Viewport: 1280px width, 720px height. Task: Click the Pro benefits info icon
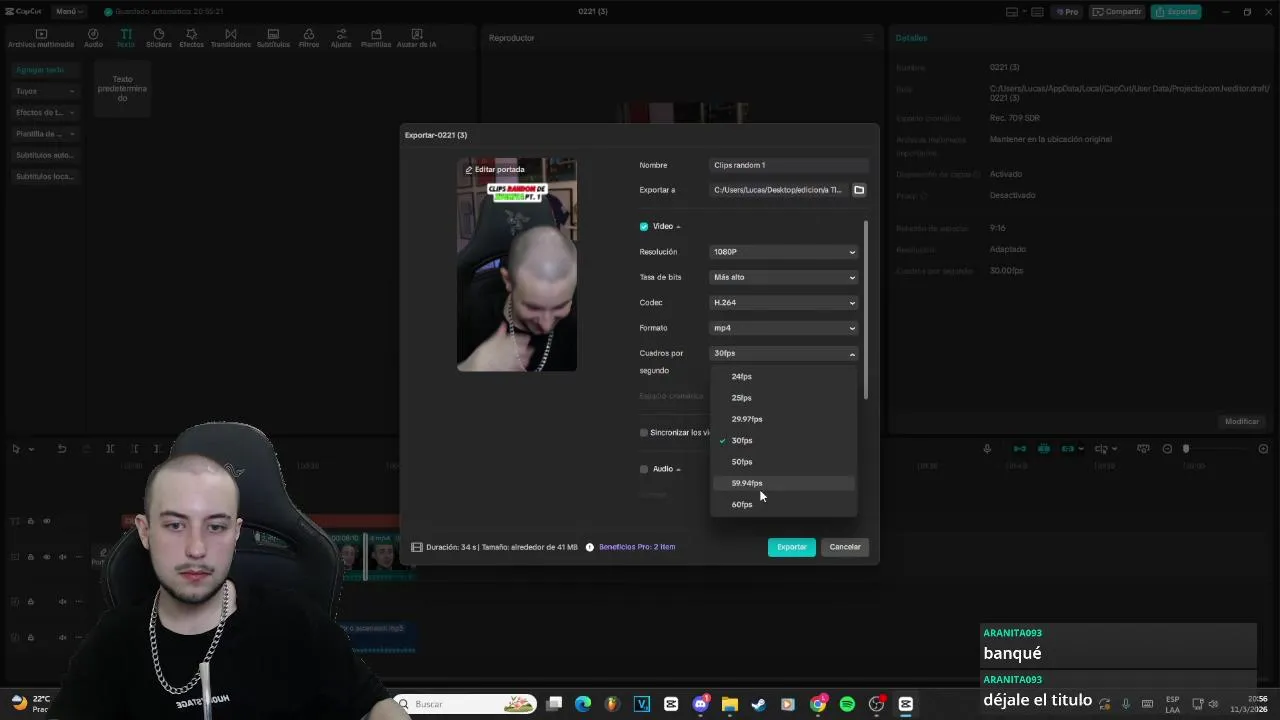pyautogui.click(x=590, y=547)
